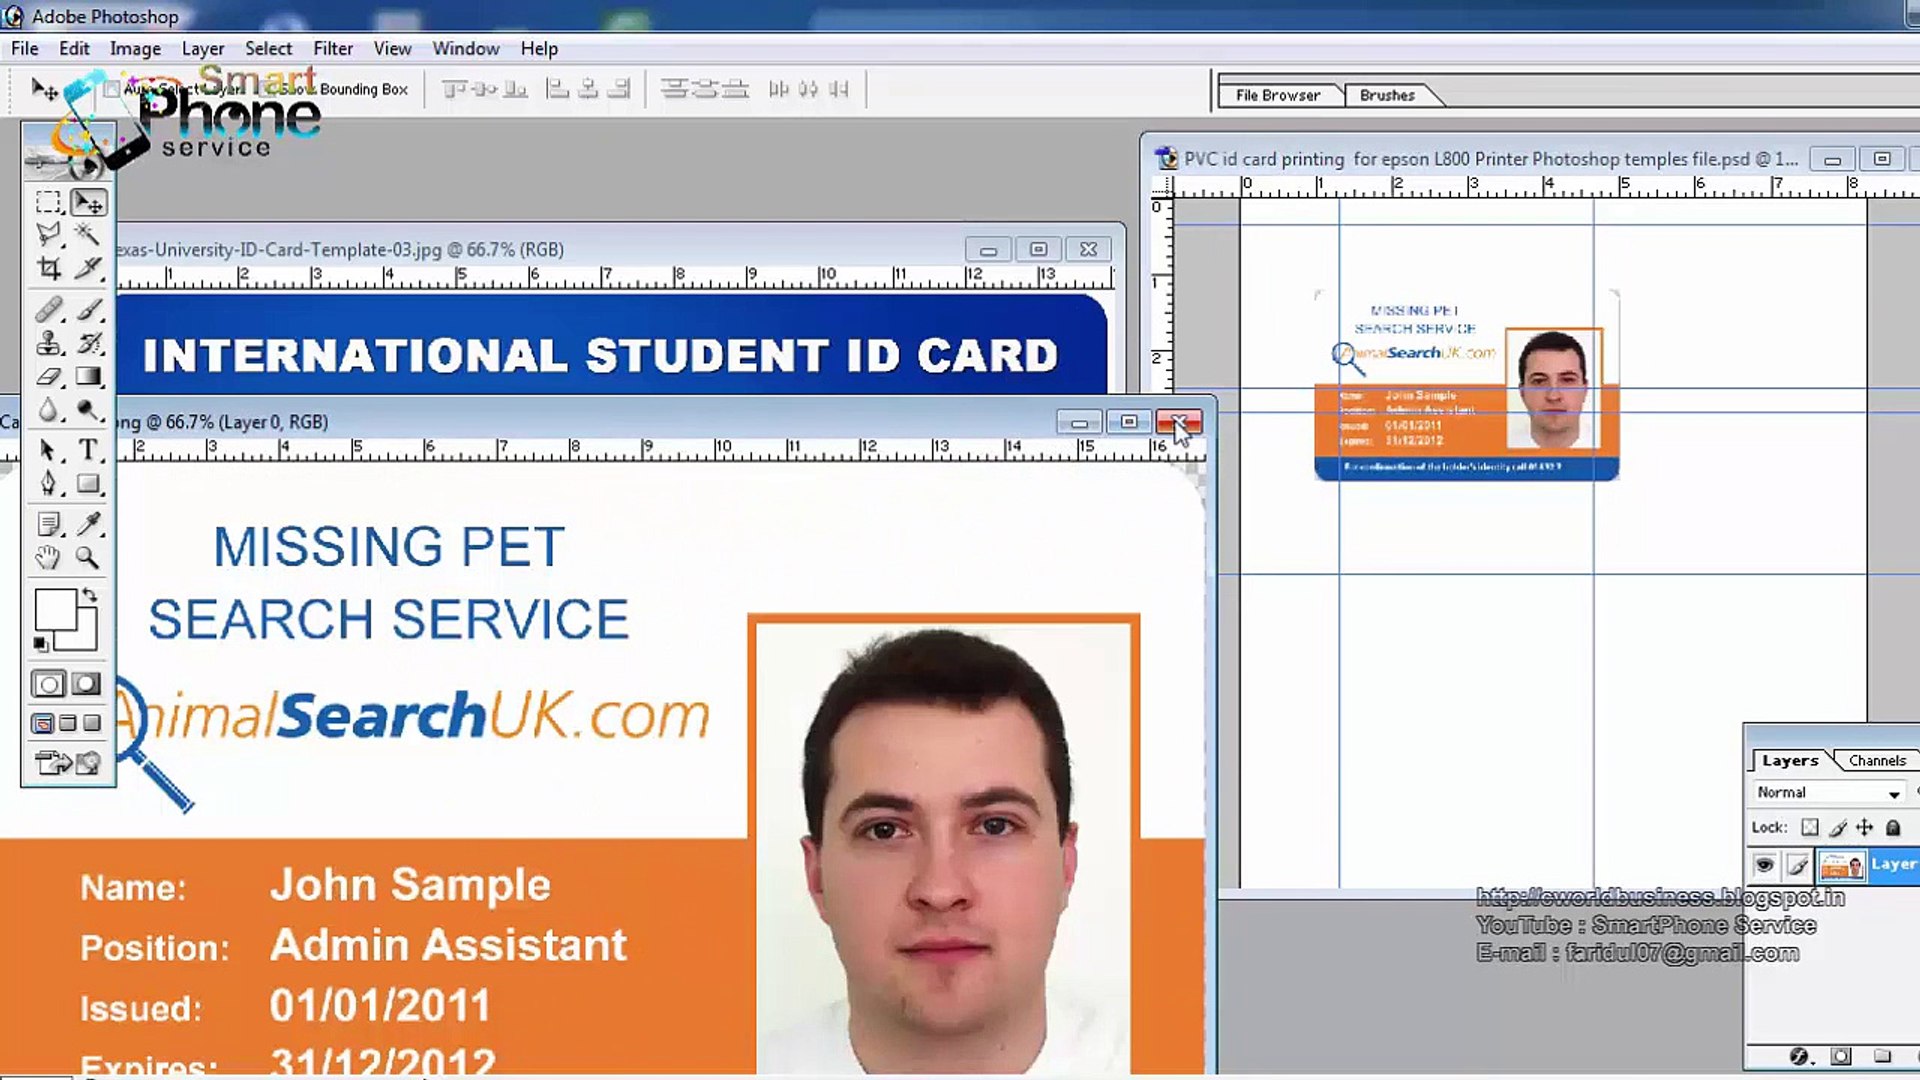Select the Crop tool

point(48,268)
